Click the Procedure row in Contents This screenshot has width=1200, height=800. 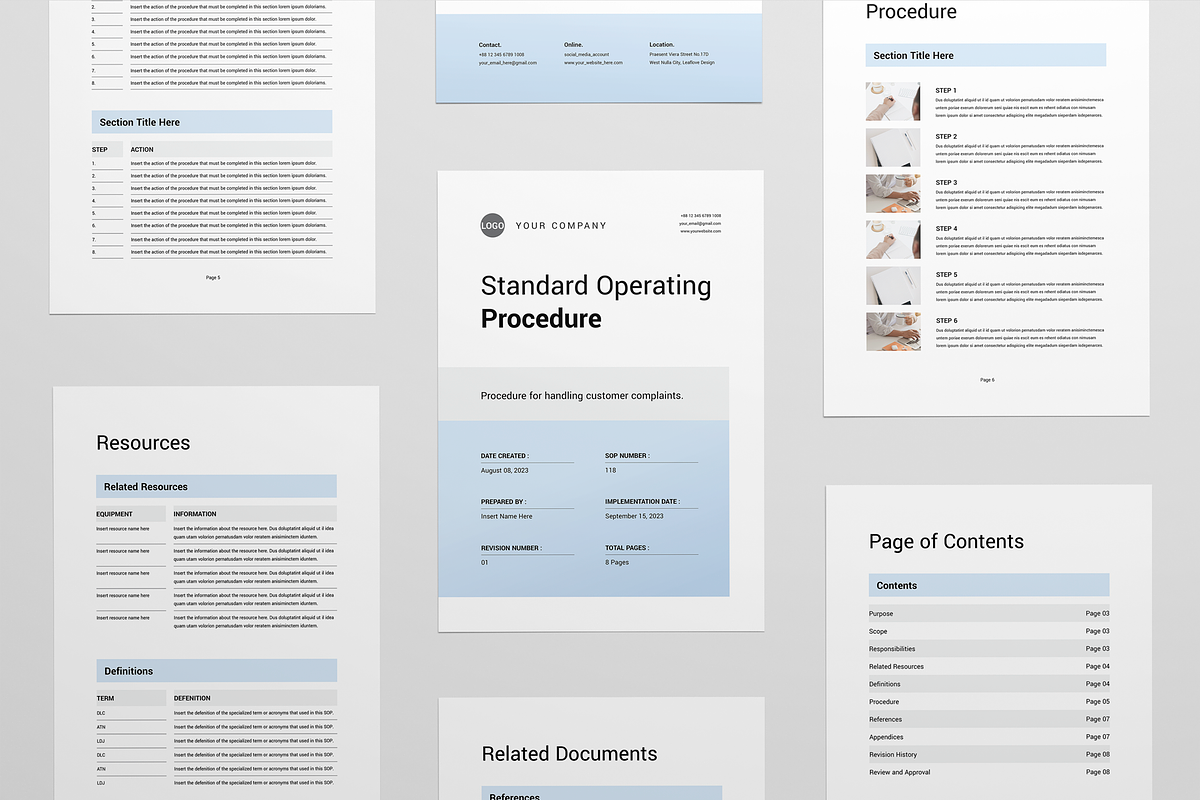pos(989,702)
